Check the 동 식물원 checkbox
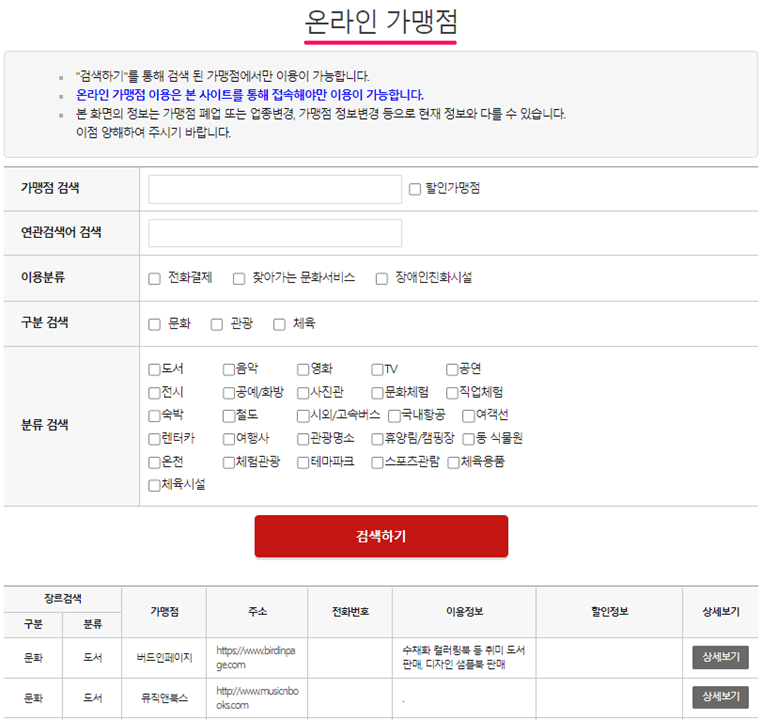 [x=468, y=439]
